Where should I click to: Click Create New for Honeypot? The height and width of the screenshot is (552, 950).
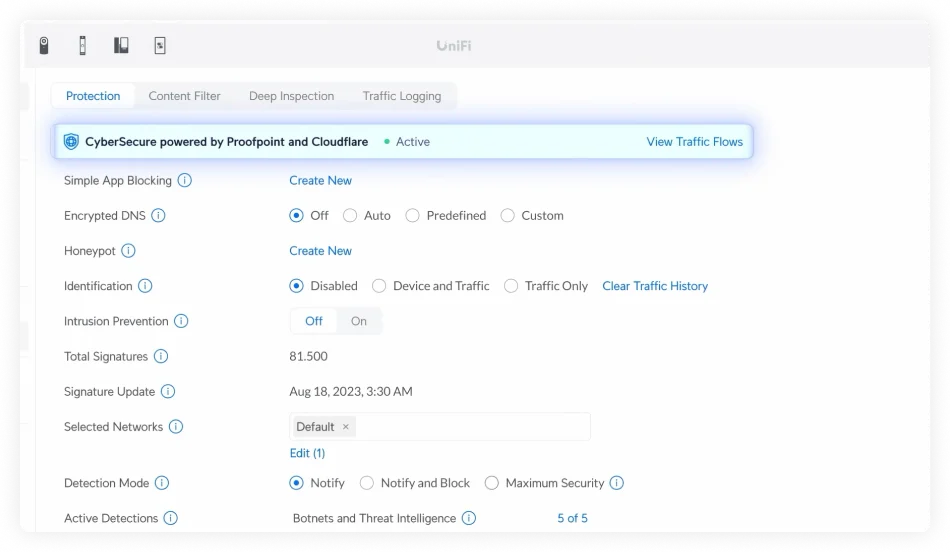pos(321,251)
